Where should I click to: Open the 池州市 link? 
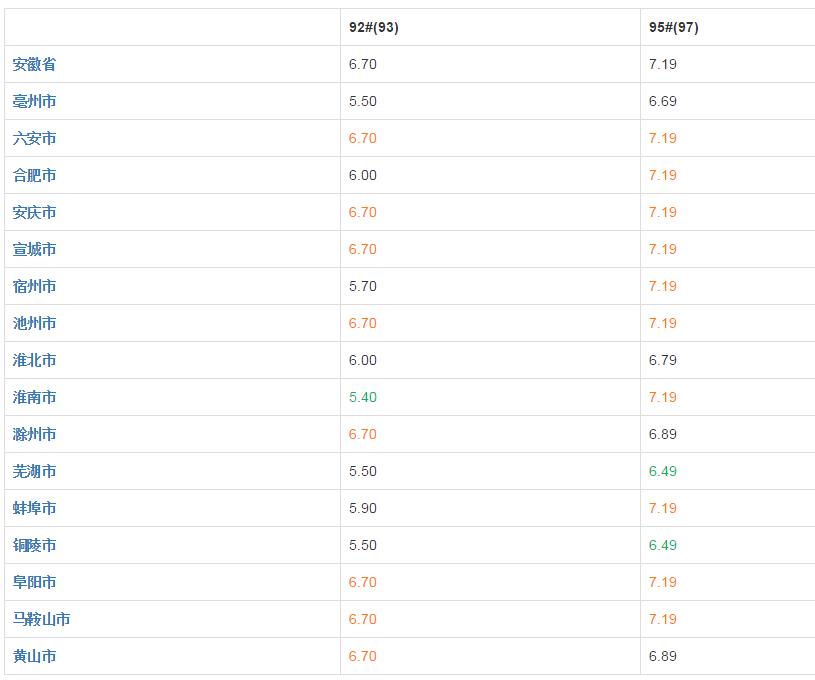[x=34, y=323]
